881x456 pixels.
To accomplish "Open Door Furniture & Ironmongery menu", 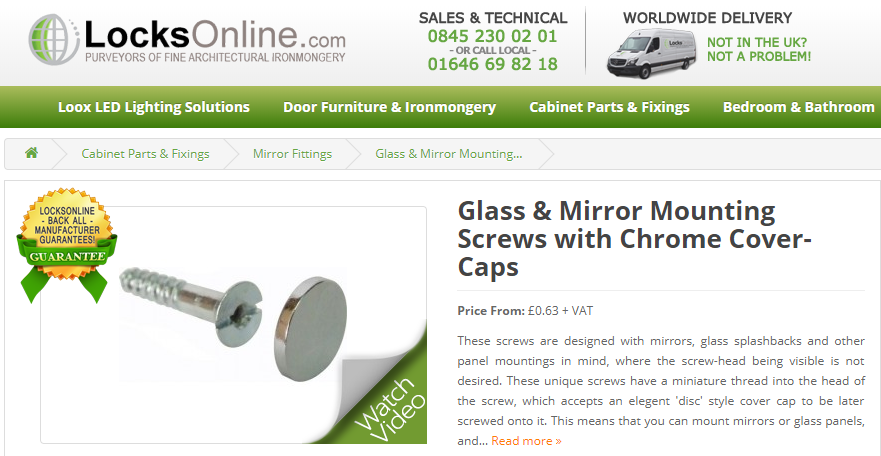I will pyautogui.click(x=389, y=107).
